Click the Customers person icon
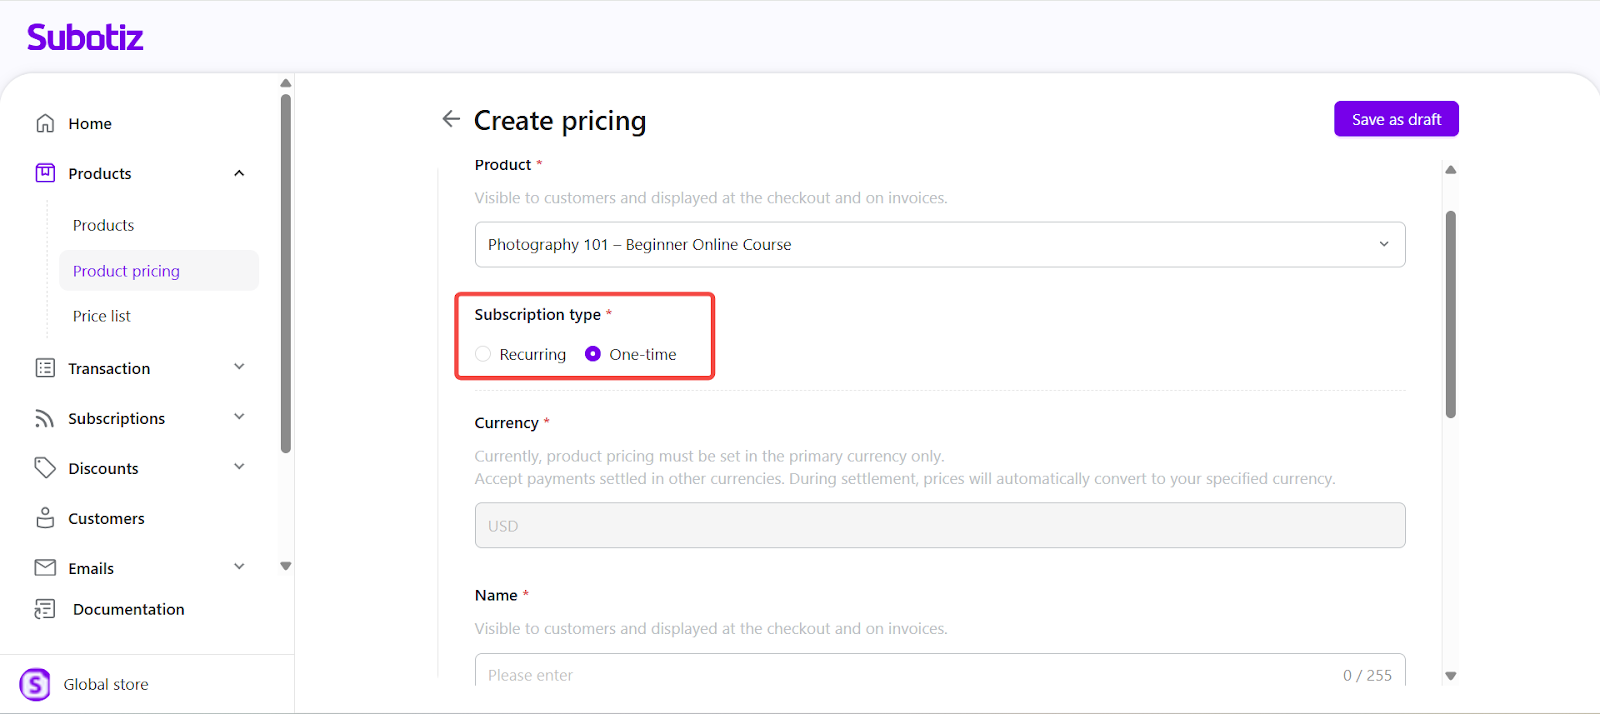Screen dimensions: 1600x714 [45, 518]
